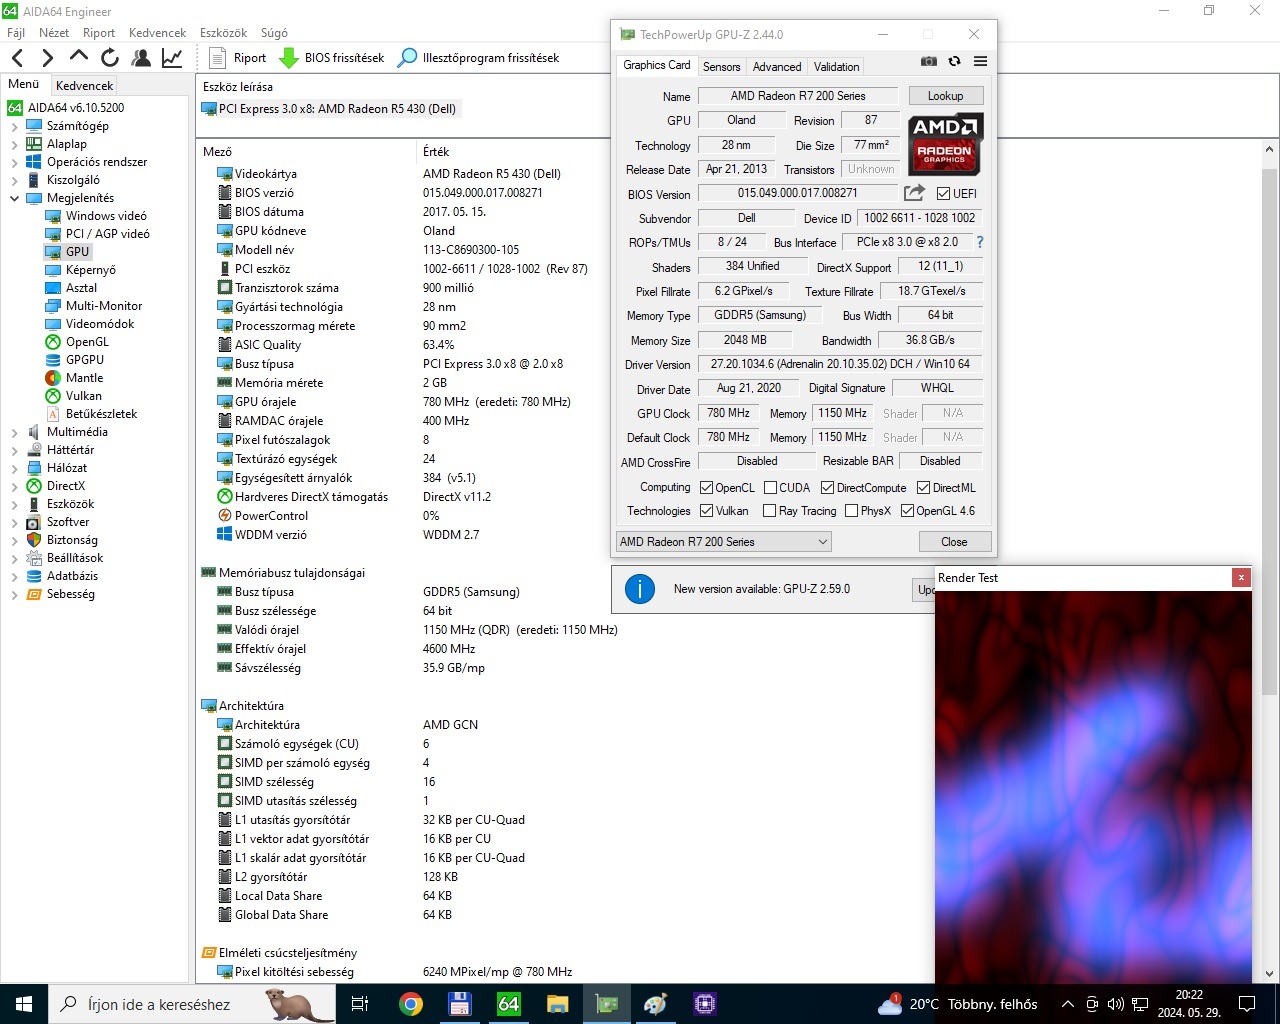Expand the Számítógép tree node
This screenshot has height=1024, width=1280.
tap(14, 126)
